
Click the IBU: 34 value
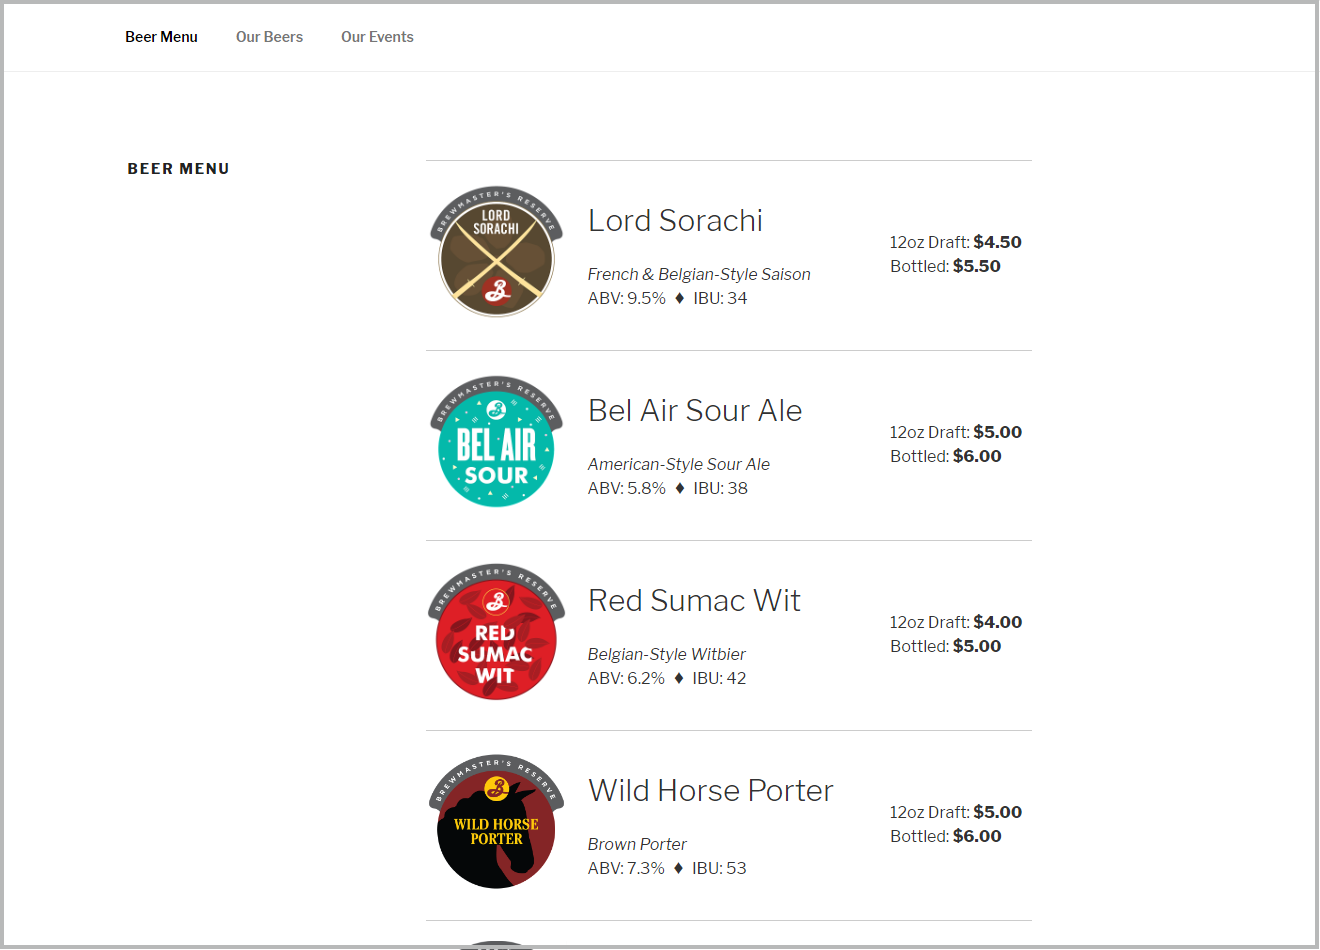pos(720,298)
